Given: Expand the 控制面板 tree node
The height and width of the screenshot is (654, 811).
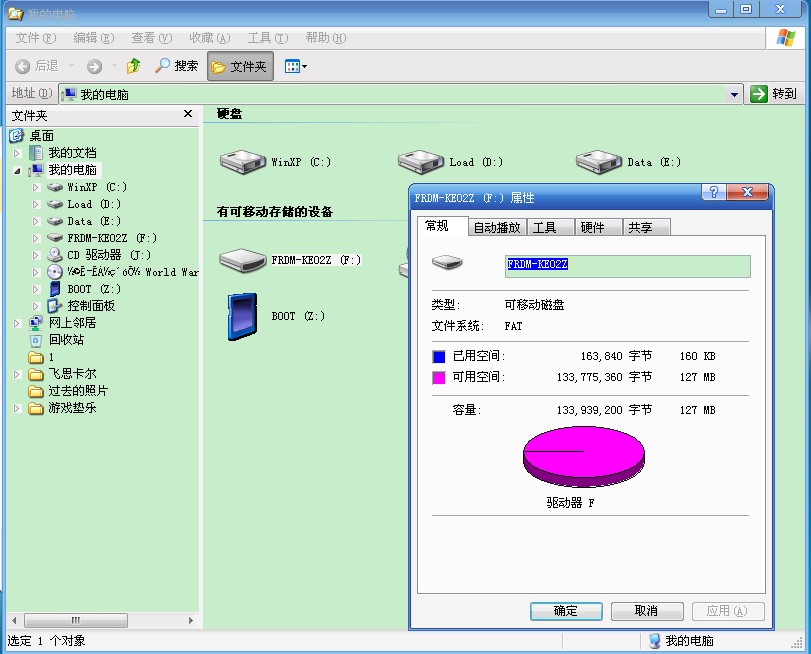Looking at the screenshot, I should 36,306.
